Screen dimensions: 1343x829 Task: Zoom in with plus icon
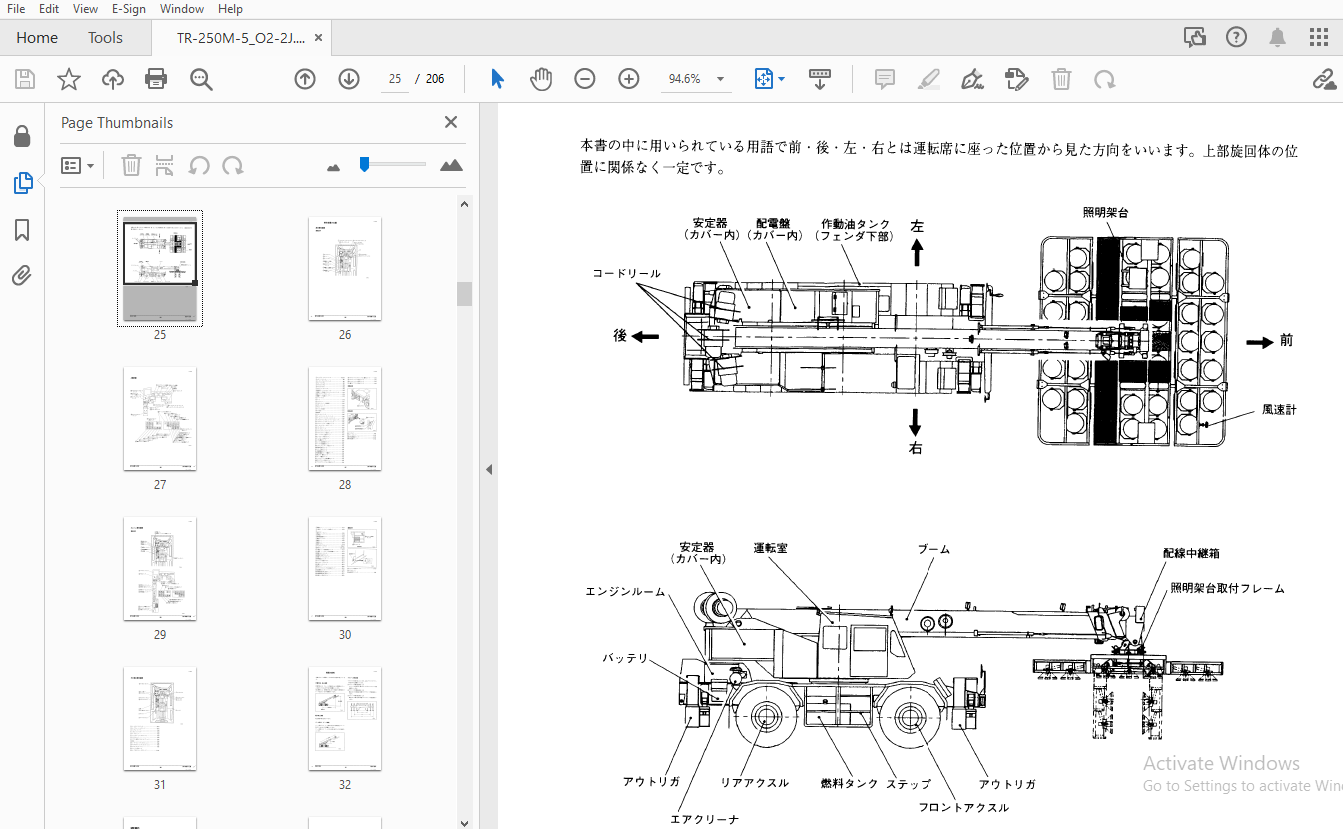coord(629,79)
